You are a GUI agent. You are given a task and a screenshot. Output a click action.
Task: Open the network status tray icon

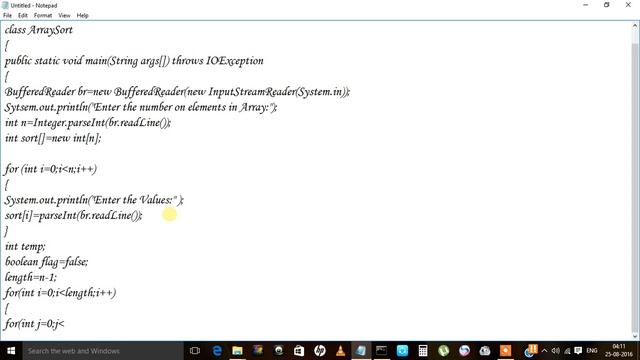tap(567, 351)
